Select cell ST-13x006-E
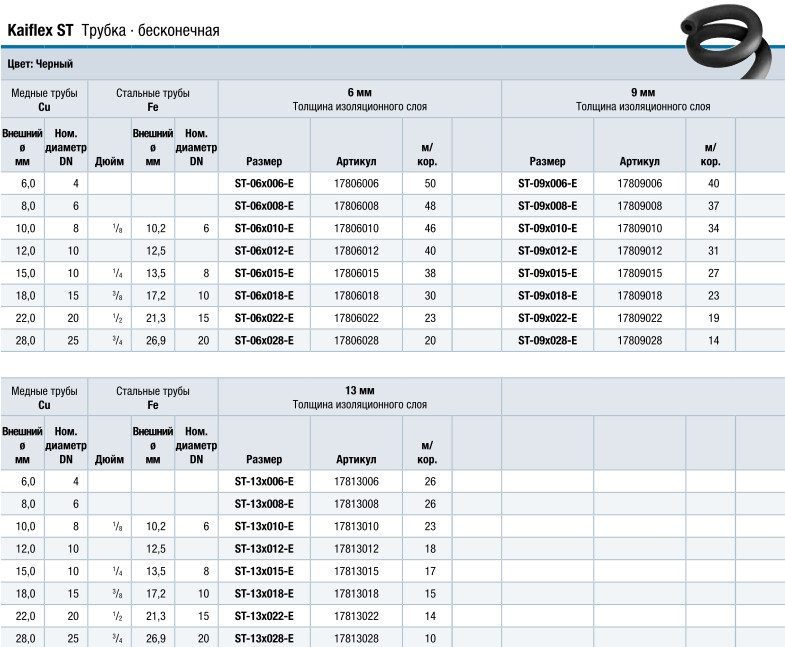 (x=264, y=482)
